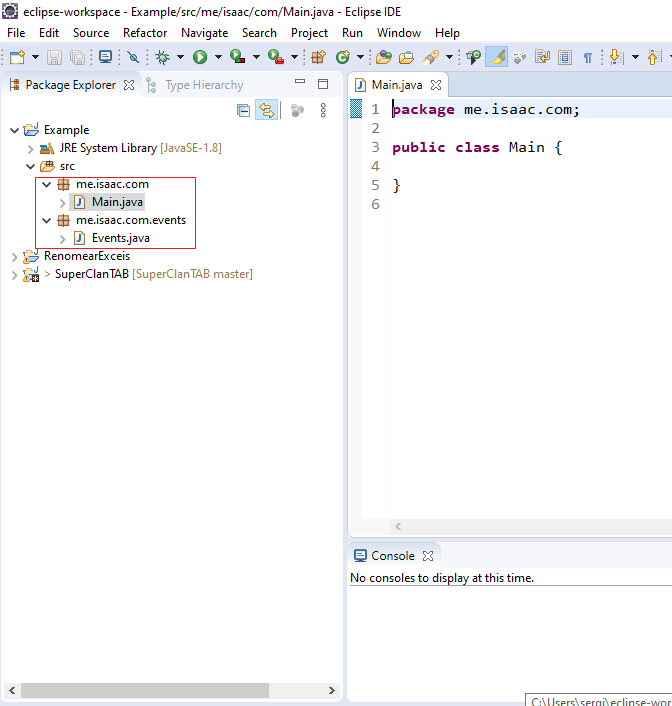Screen dimensions: 672x706
Task: Select the me.isaac.com.events package
Action: (x=131, y=220)
